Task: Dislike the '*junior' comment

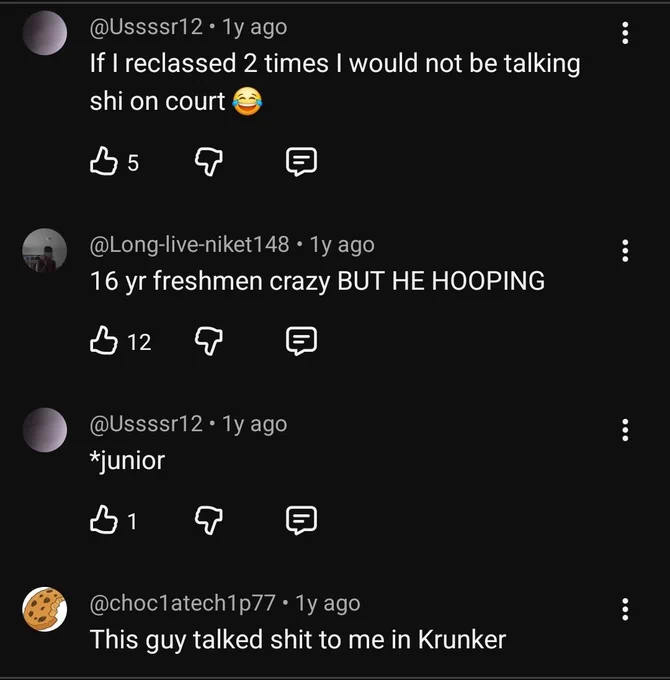Action: [209, 520]
